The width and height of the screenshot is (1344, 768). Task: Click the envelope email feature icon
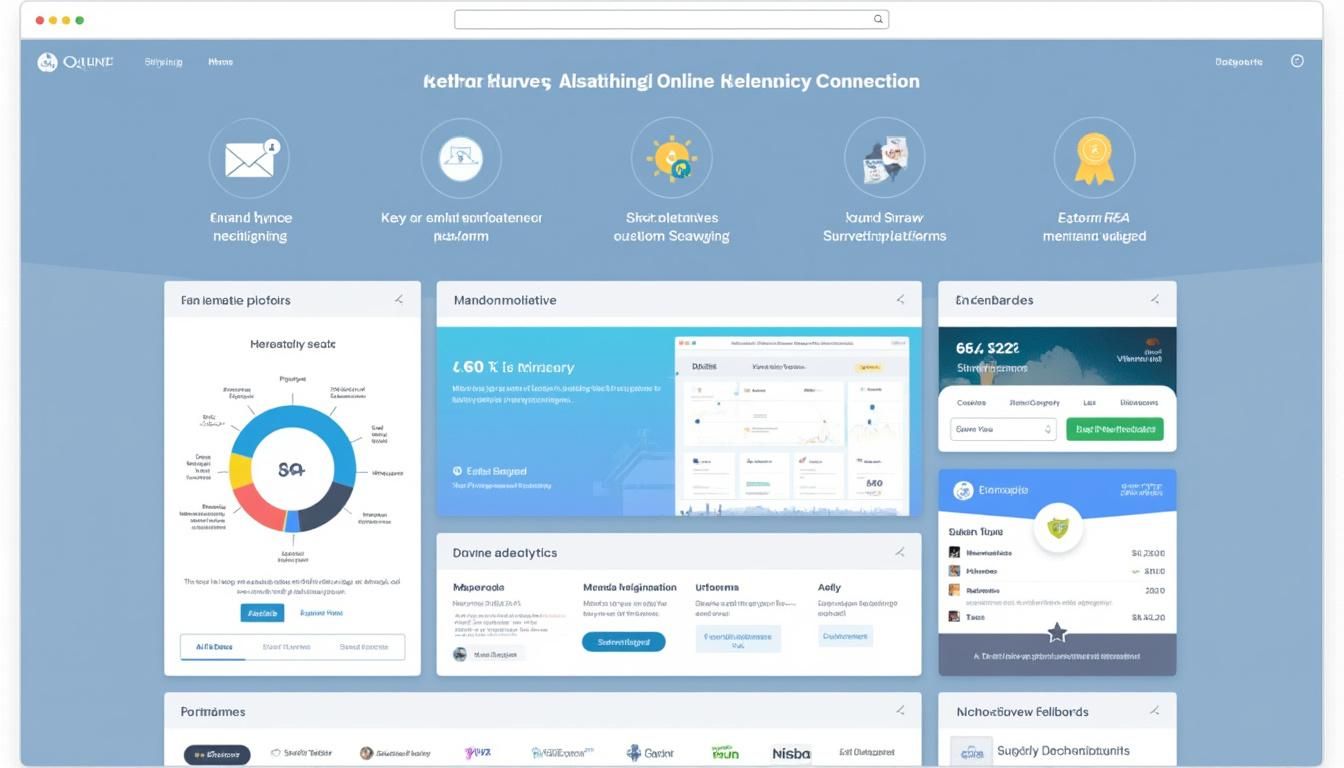[x=249, y=158]
